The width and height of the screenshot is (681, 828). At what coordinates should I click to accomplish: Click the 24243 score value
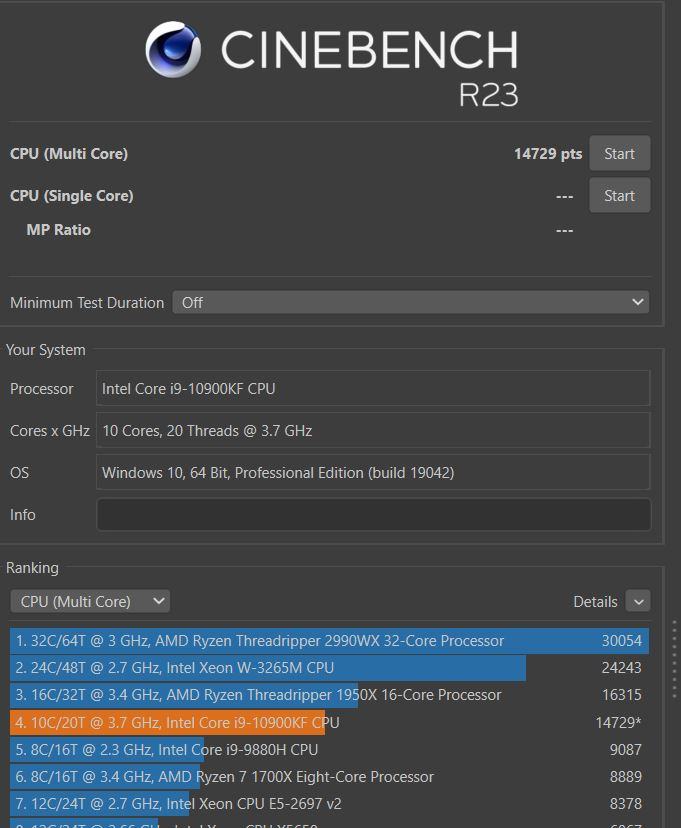621,667
